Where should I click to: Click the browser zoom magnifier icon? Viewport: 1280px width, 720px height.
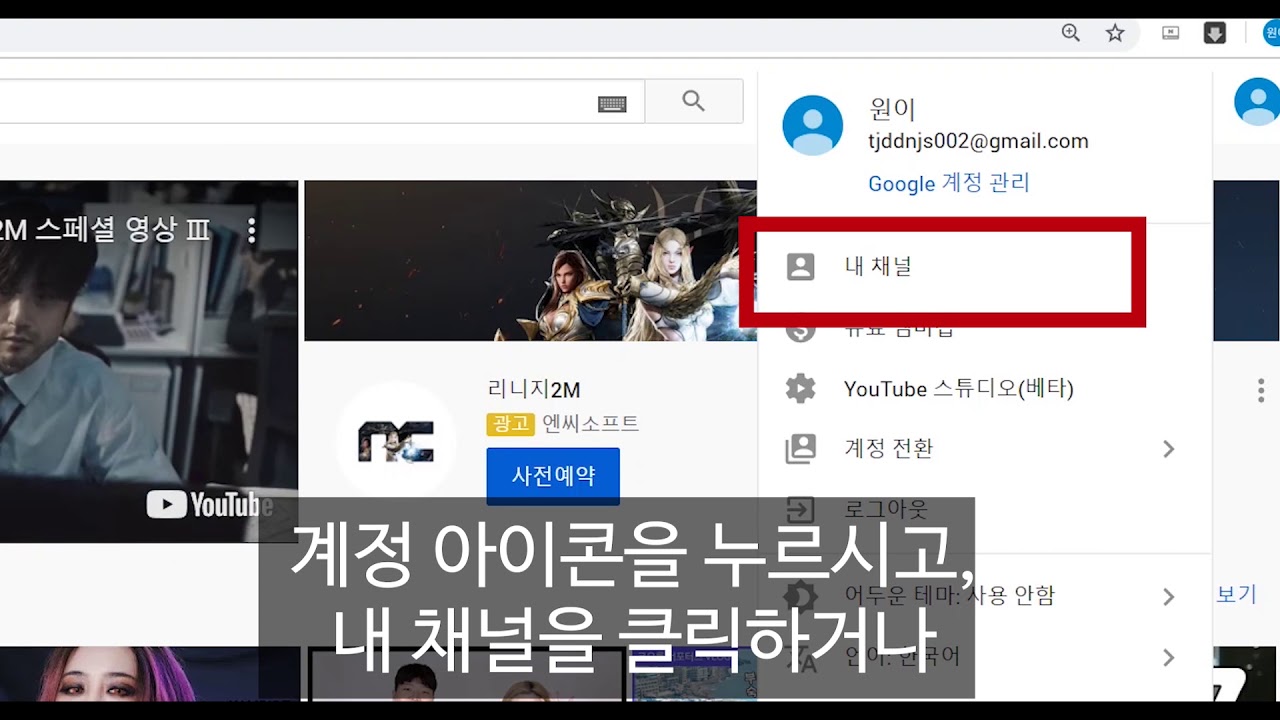point(1071,33)
